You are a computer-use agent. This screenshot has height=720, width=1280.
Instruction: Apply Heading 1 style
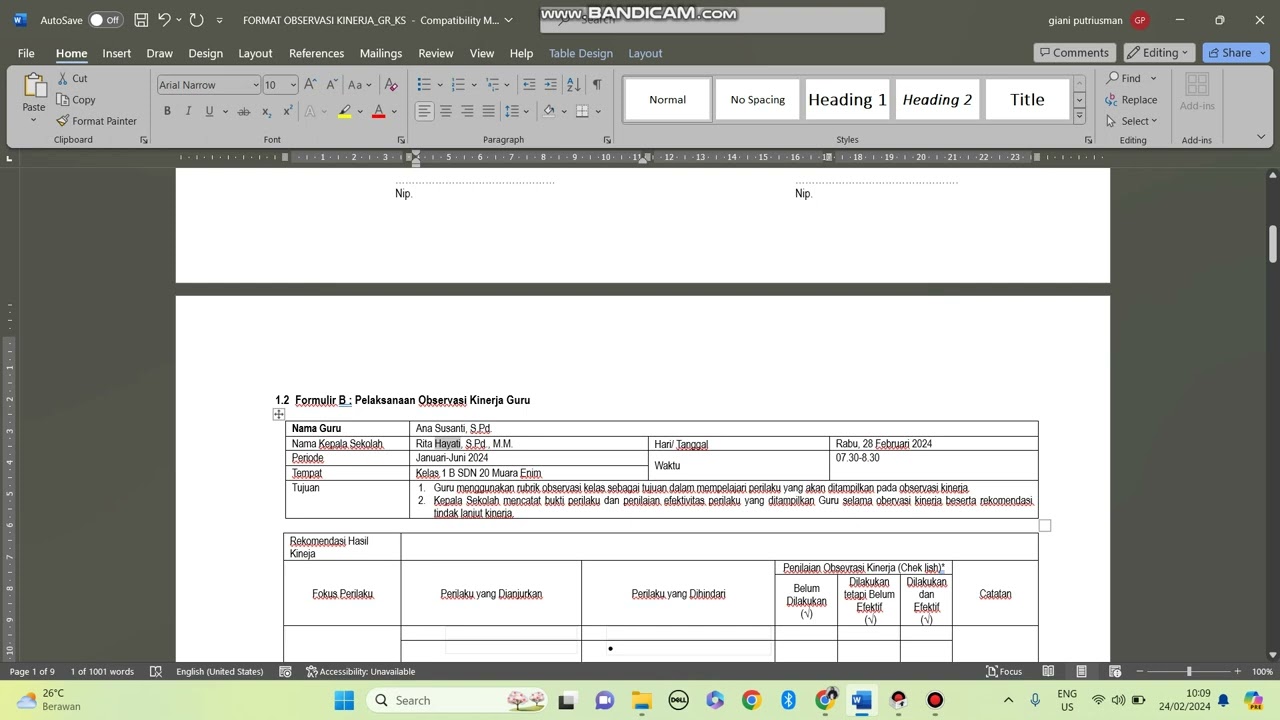[x=847, y=99]
